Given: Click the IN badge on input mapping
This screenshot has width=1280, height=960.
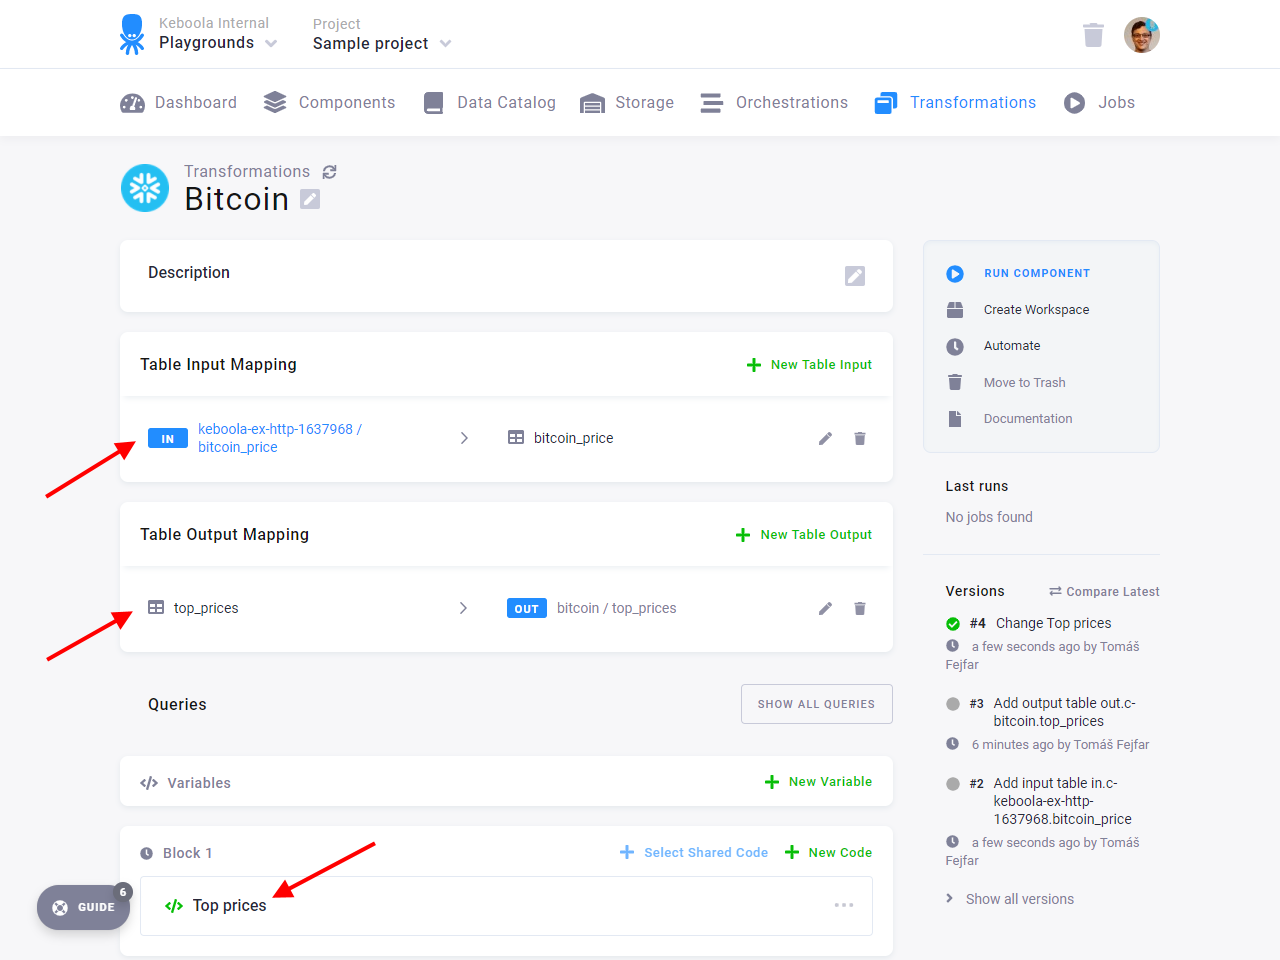Looking at the screenshot, I should coord(168,438).
